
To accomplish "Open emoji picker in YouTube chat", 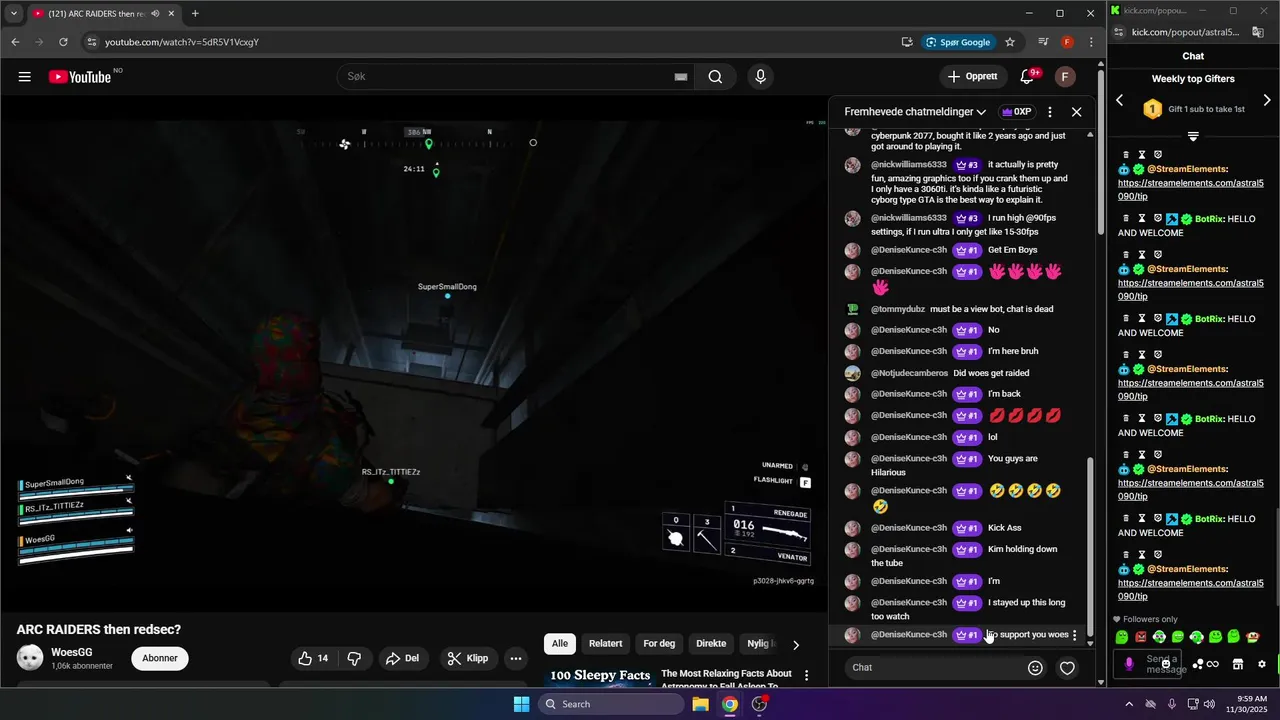I will 1036,668.
